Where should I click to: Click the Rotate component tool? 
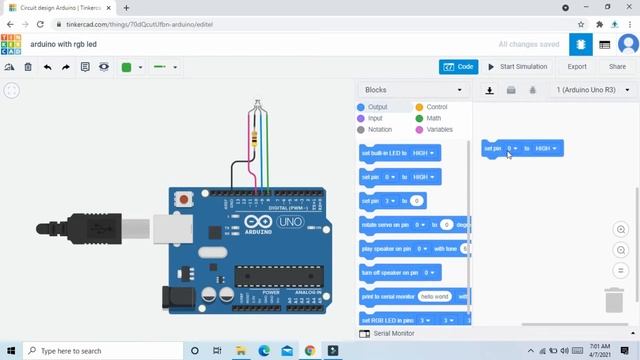(9, 67)
